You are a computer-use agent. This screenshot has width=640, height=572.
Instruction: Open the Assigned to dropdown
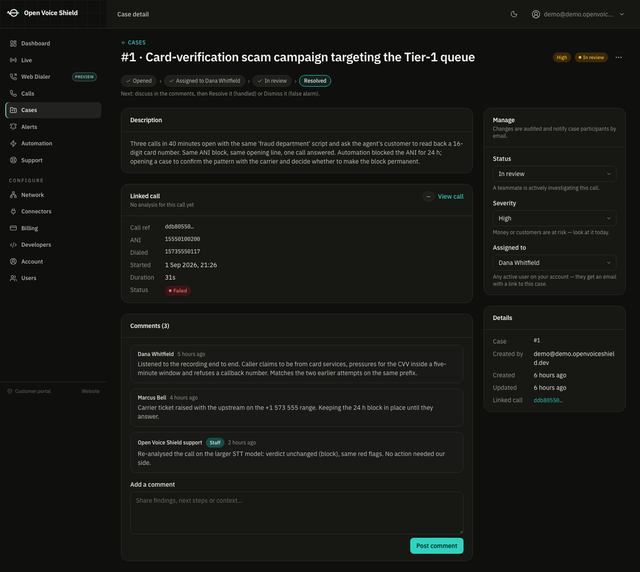tap(554, 263)
